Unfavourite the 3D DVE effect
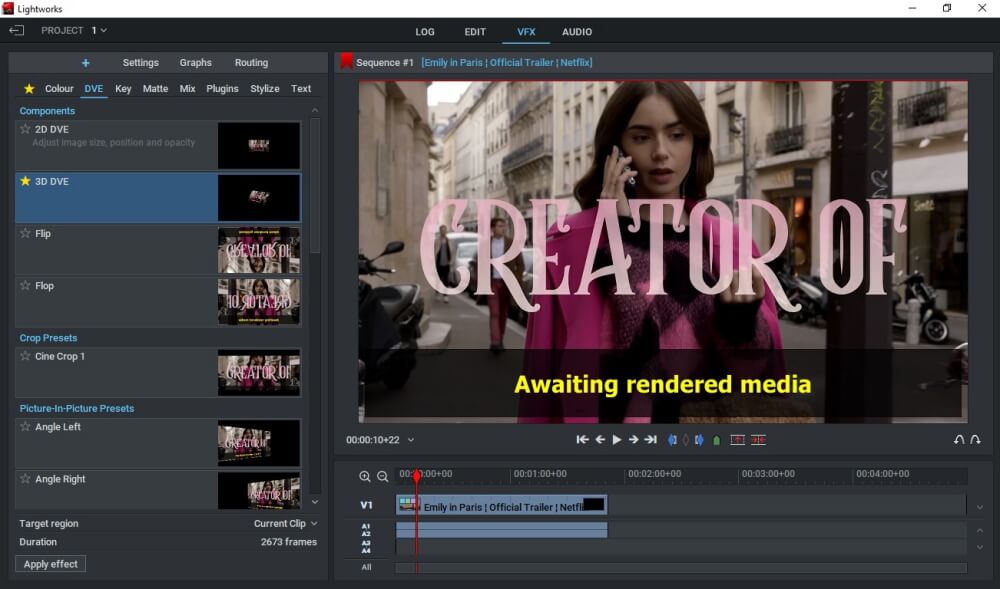 (x=26, y=181)
